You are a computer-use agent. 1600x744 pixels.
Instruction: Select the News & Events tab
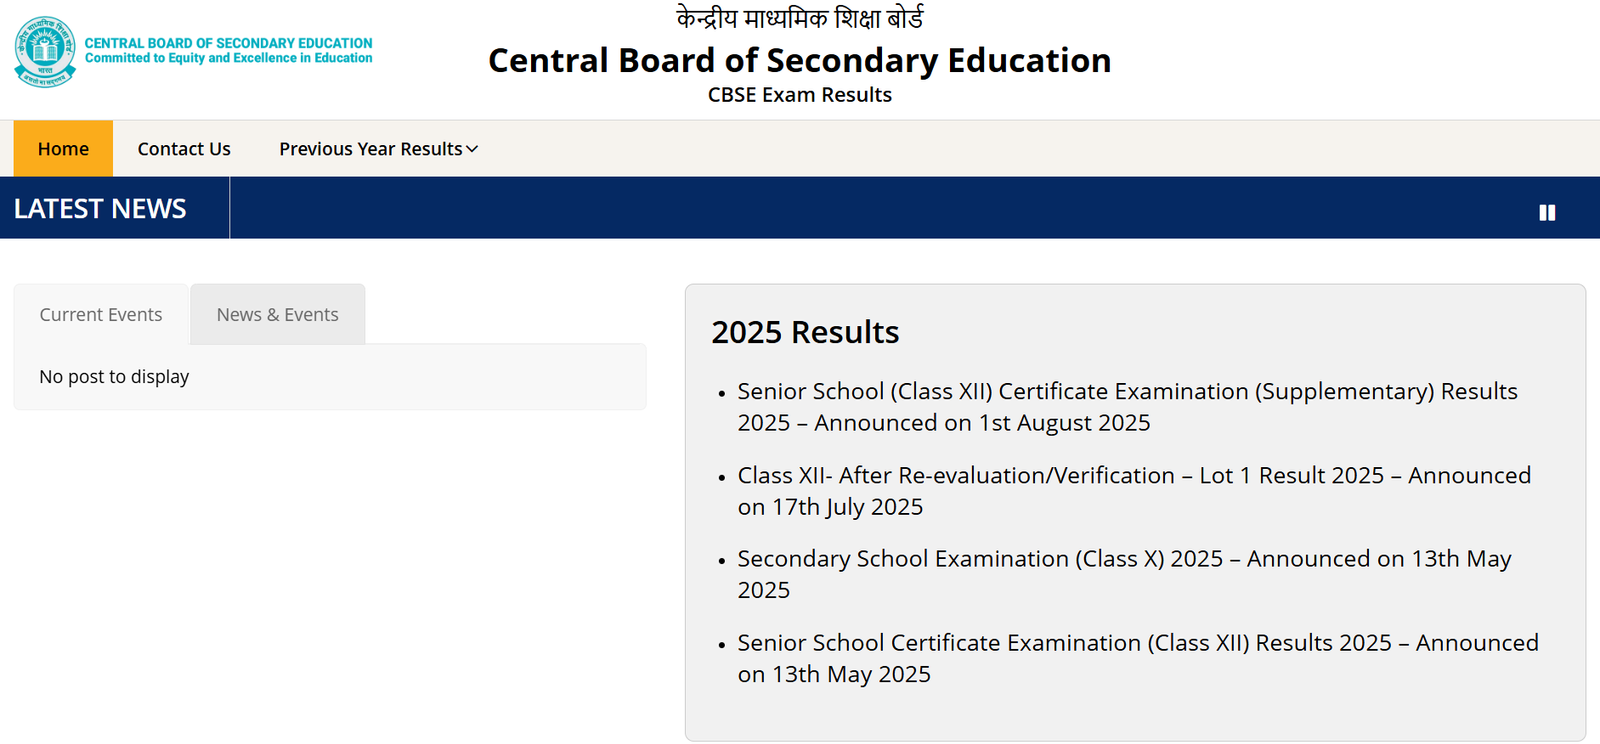(x=278, y=314)
